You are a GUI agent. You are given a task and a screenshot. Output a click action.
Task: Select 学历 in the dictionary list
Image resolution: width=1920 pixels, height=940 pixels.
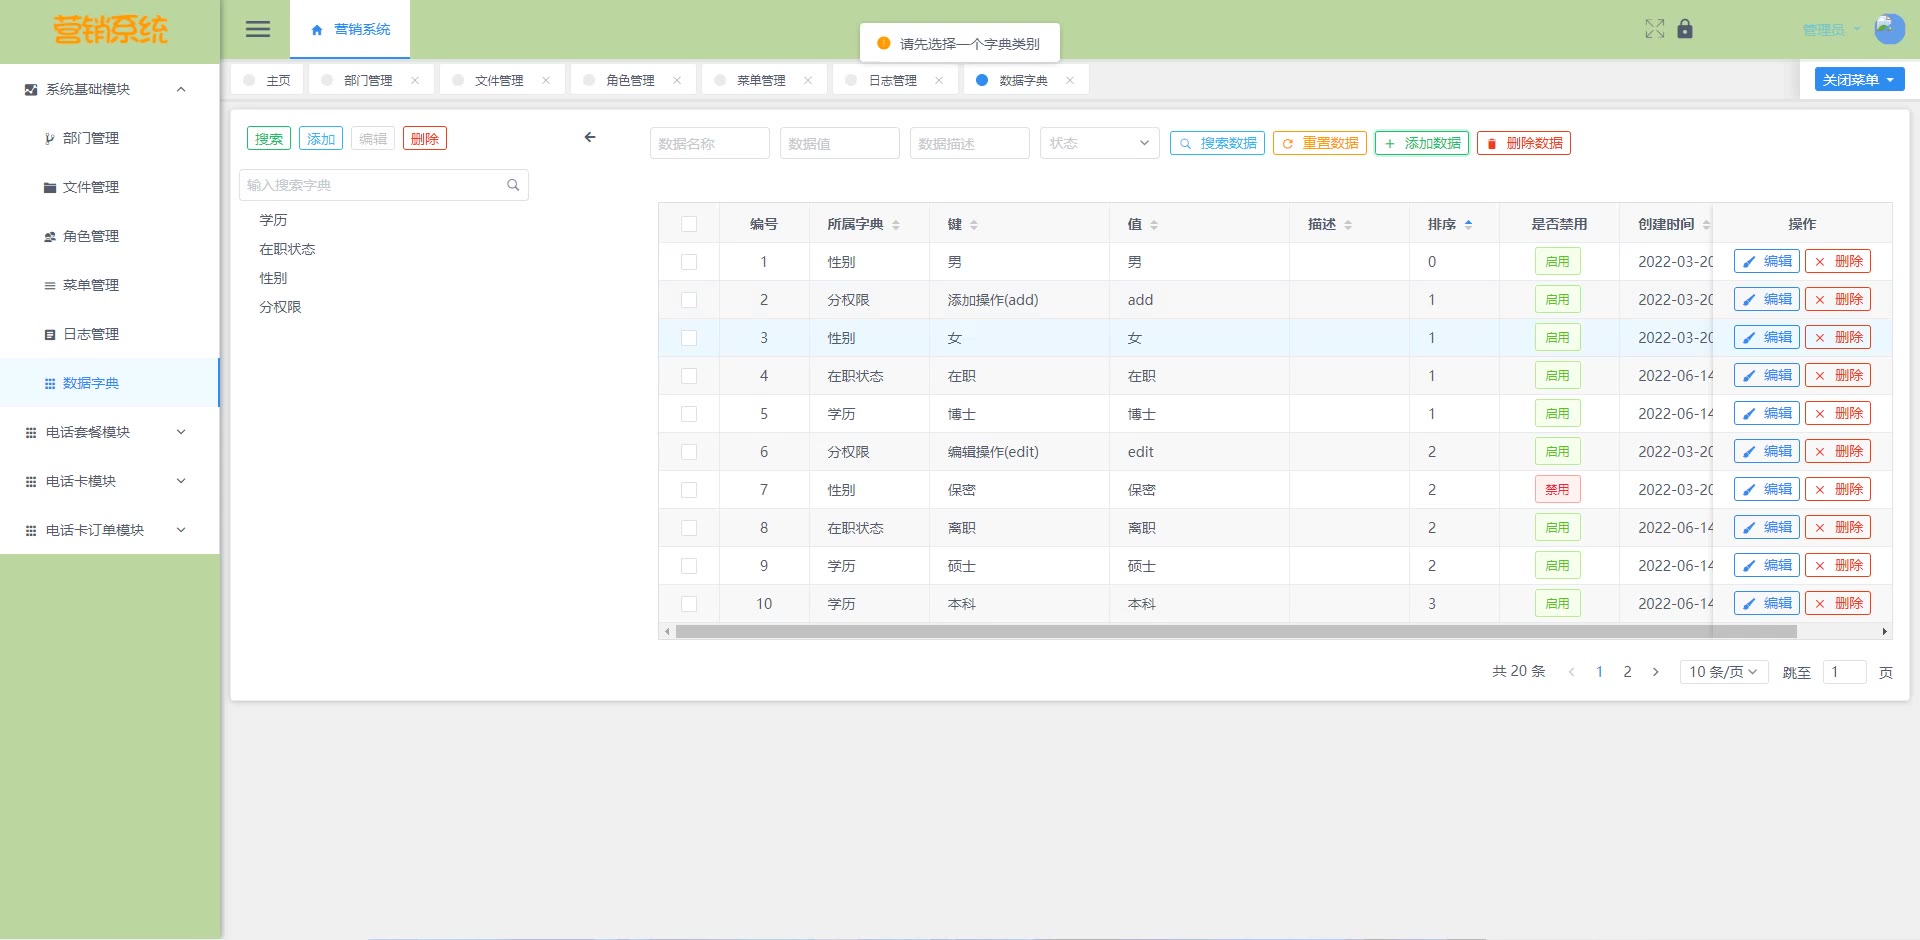click(274, 220)
